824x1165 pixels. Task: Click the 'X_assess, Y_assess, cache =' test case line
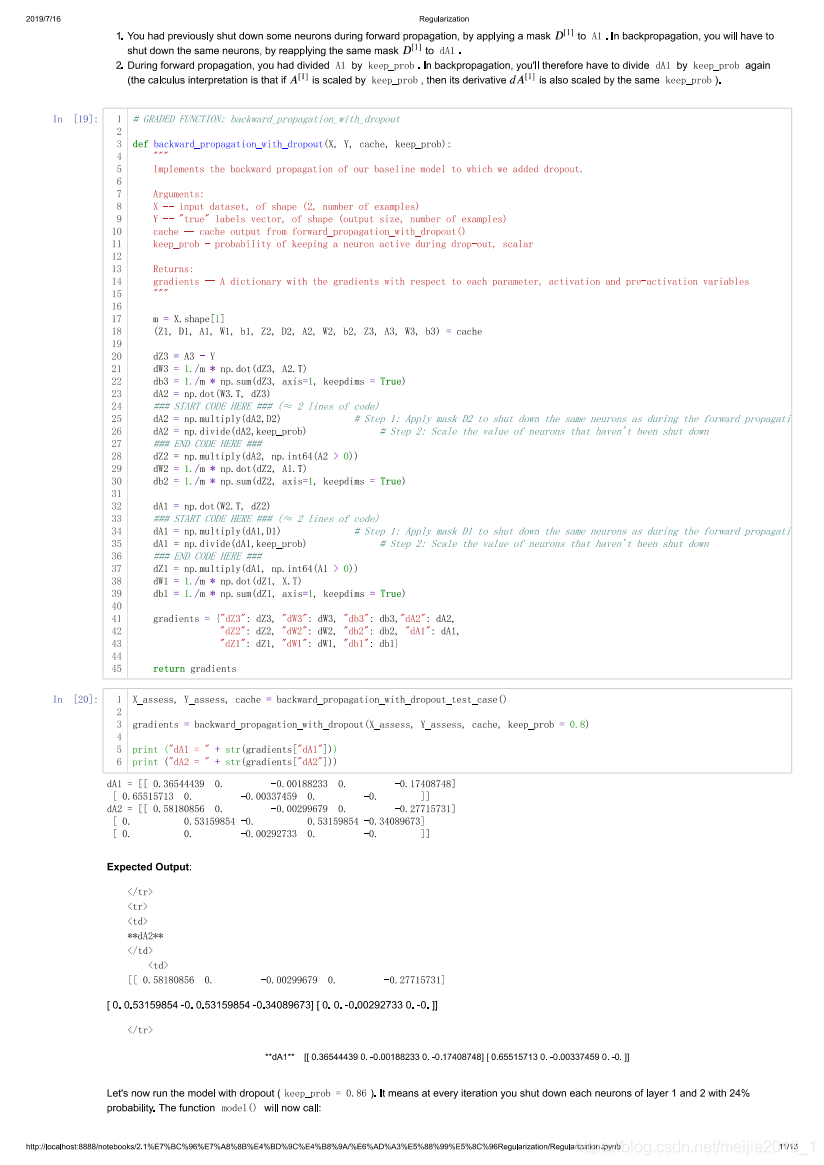point(319,700)
